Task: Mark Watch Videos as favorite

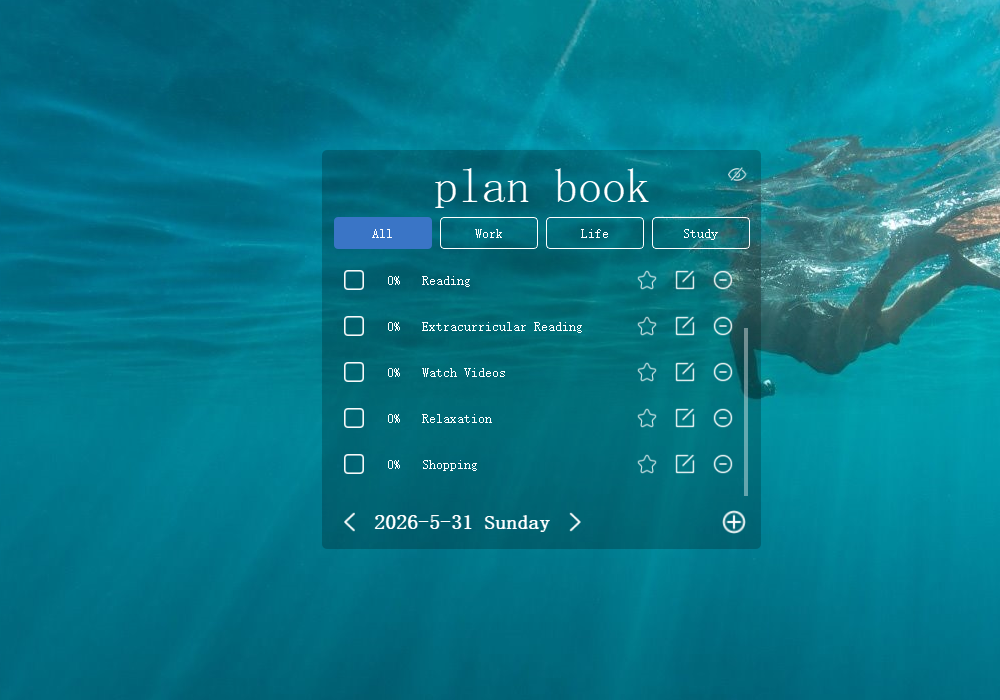Action: coord(647,372)
